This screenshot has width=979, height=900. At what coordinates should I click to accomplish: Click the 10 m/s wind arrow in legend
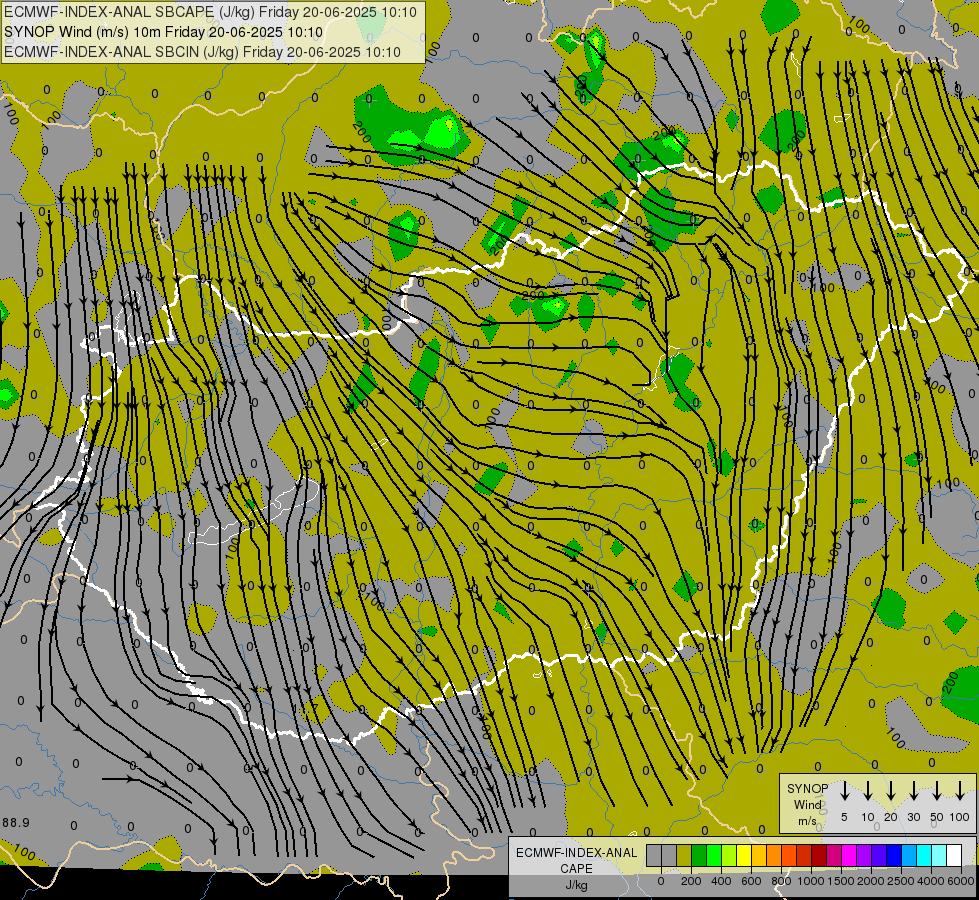coord(868,791)
